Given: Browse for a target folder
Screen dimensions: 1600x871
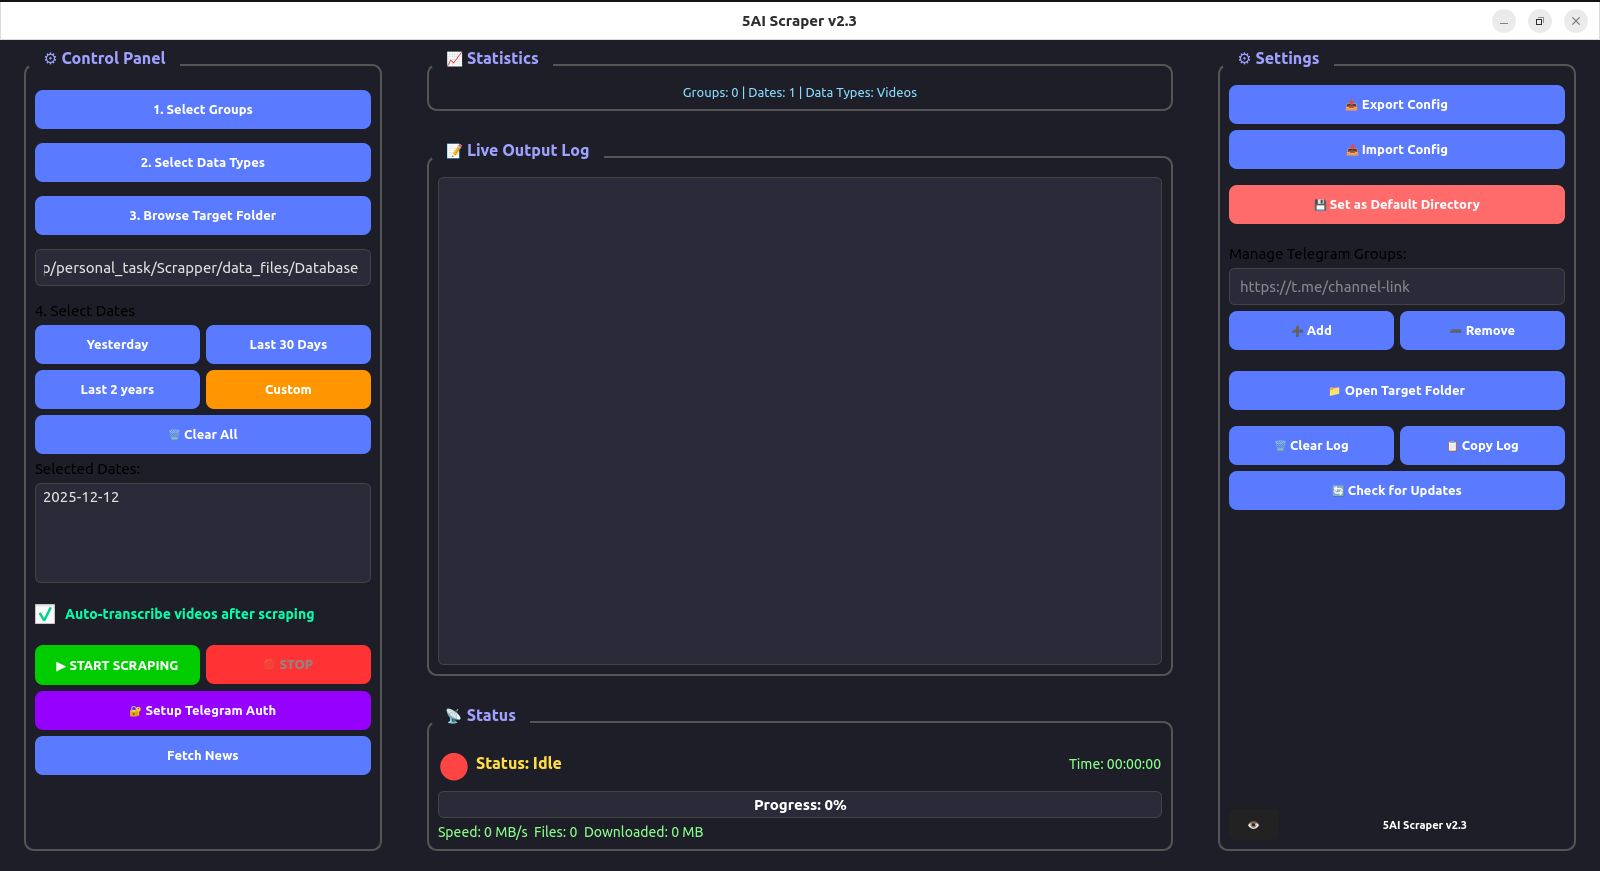Looking at the screenshot, I should tap(202, 215).
